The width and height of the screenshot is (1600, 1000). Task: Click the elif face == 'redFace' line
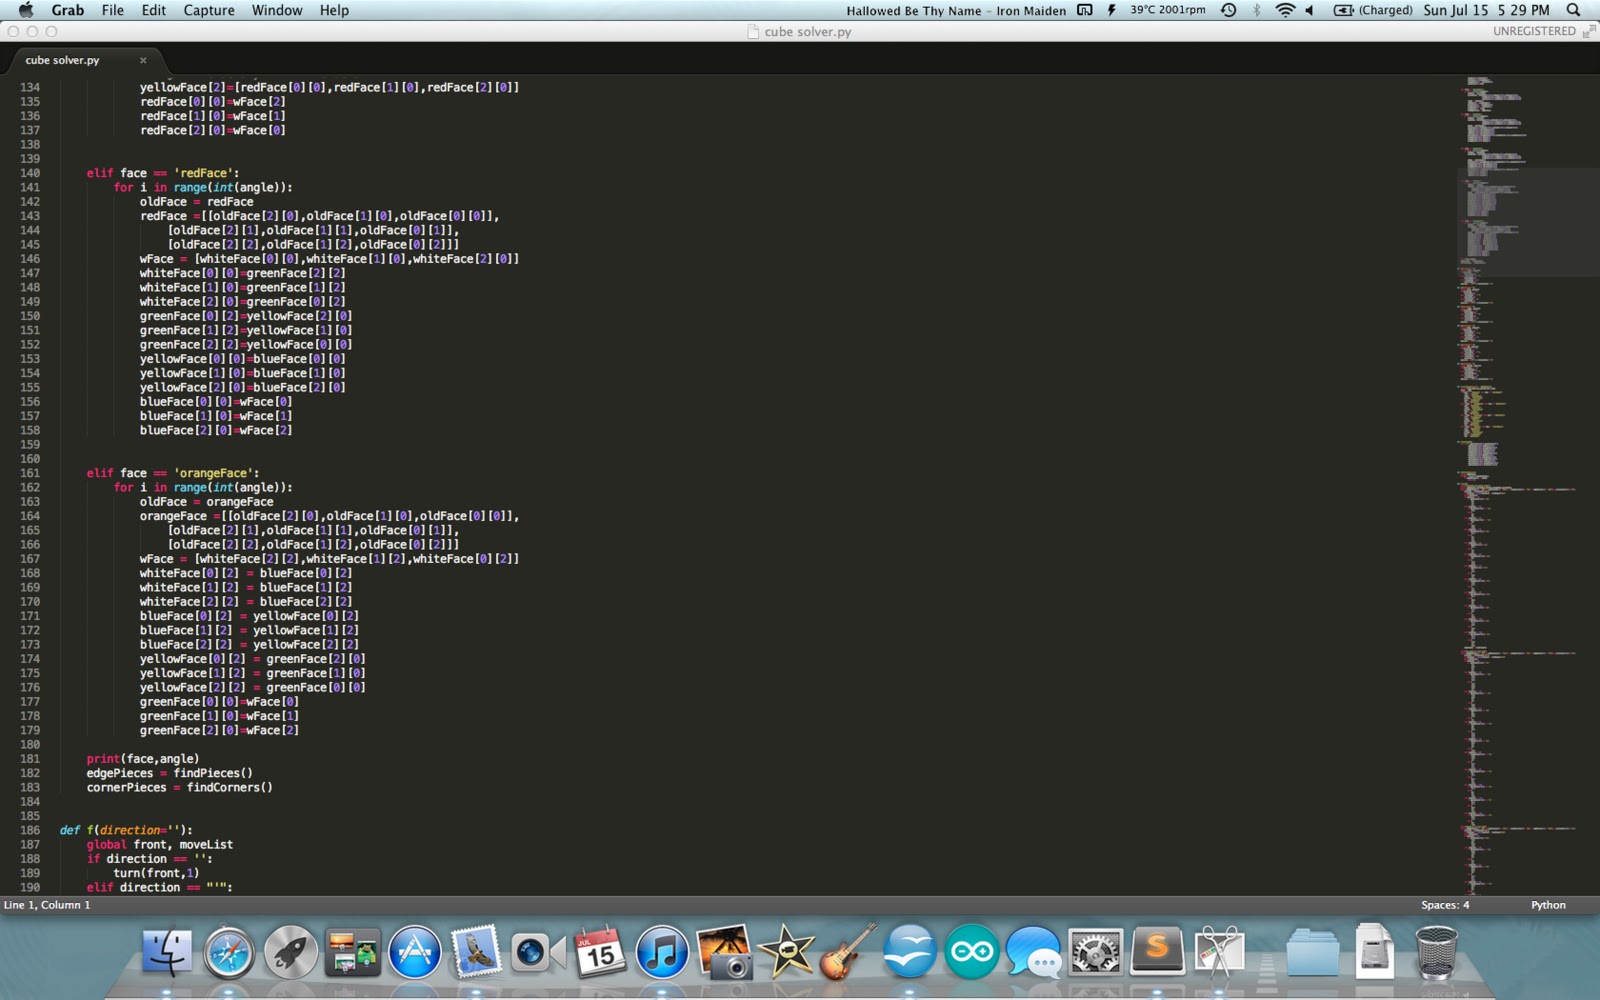(163, 173)
